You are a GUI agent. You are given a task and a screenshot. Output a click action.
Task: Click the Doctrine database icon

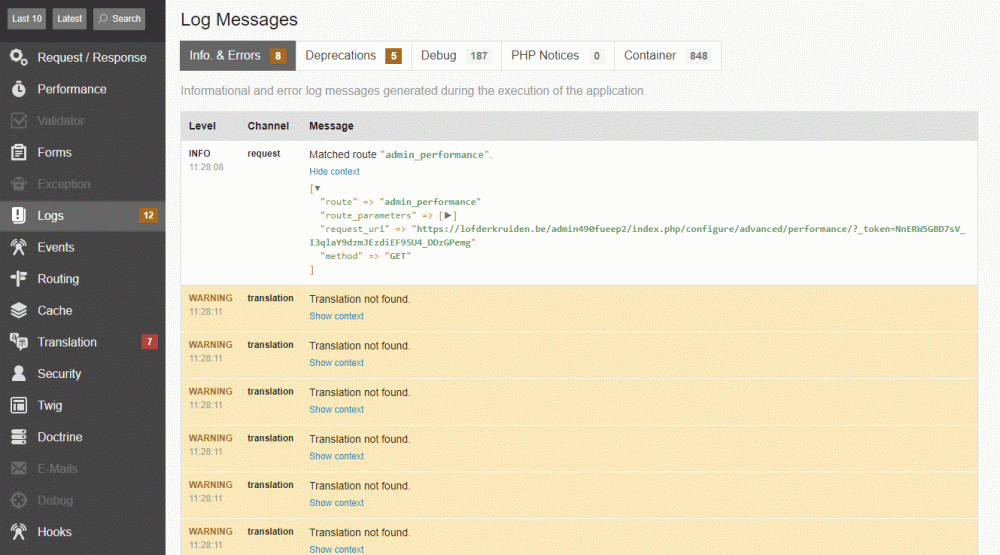click(19, 437)
